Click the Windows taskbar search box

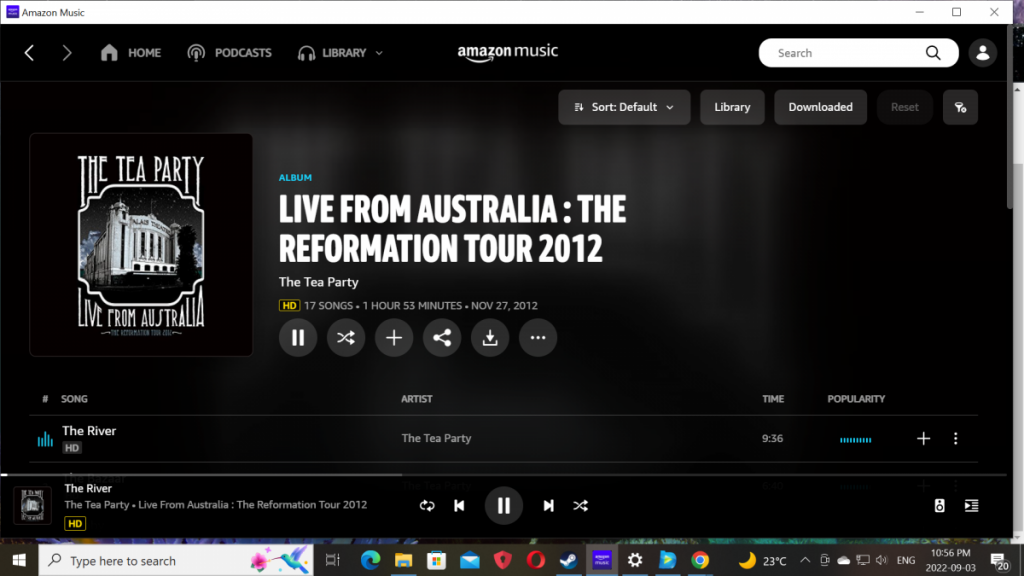coord(176,560)
